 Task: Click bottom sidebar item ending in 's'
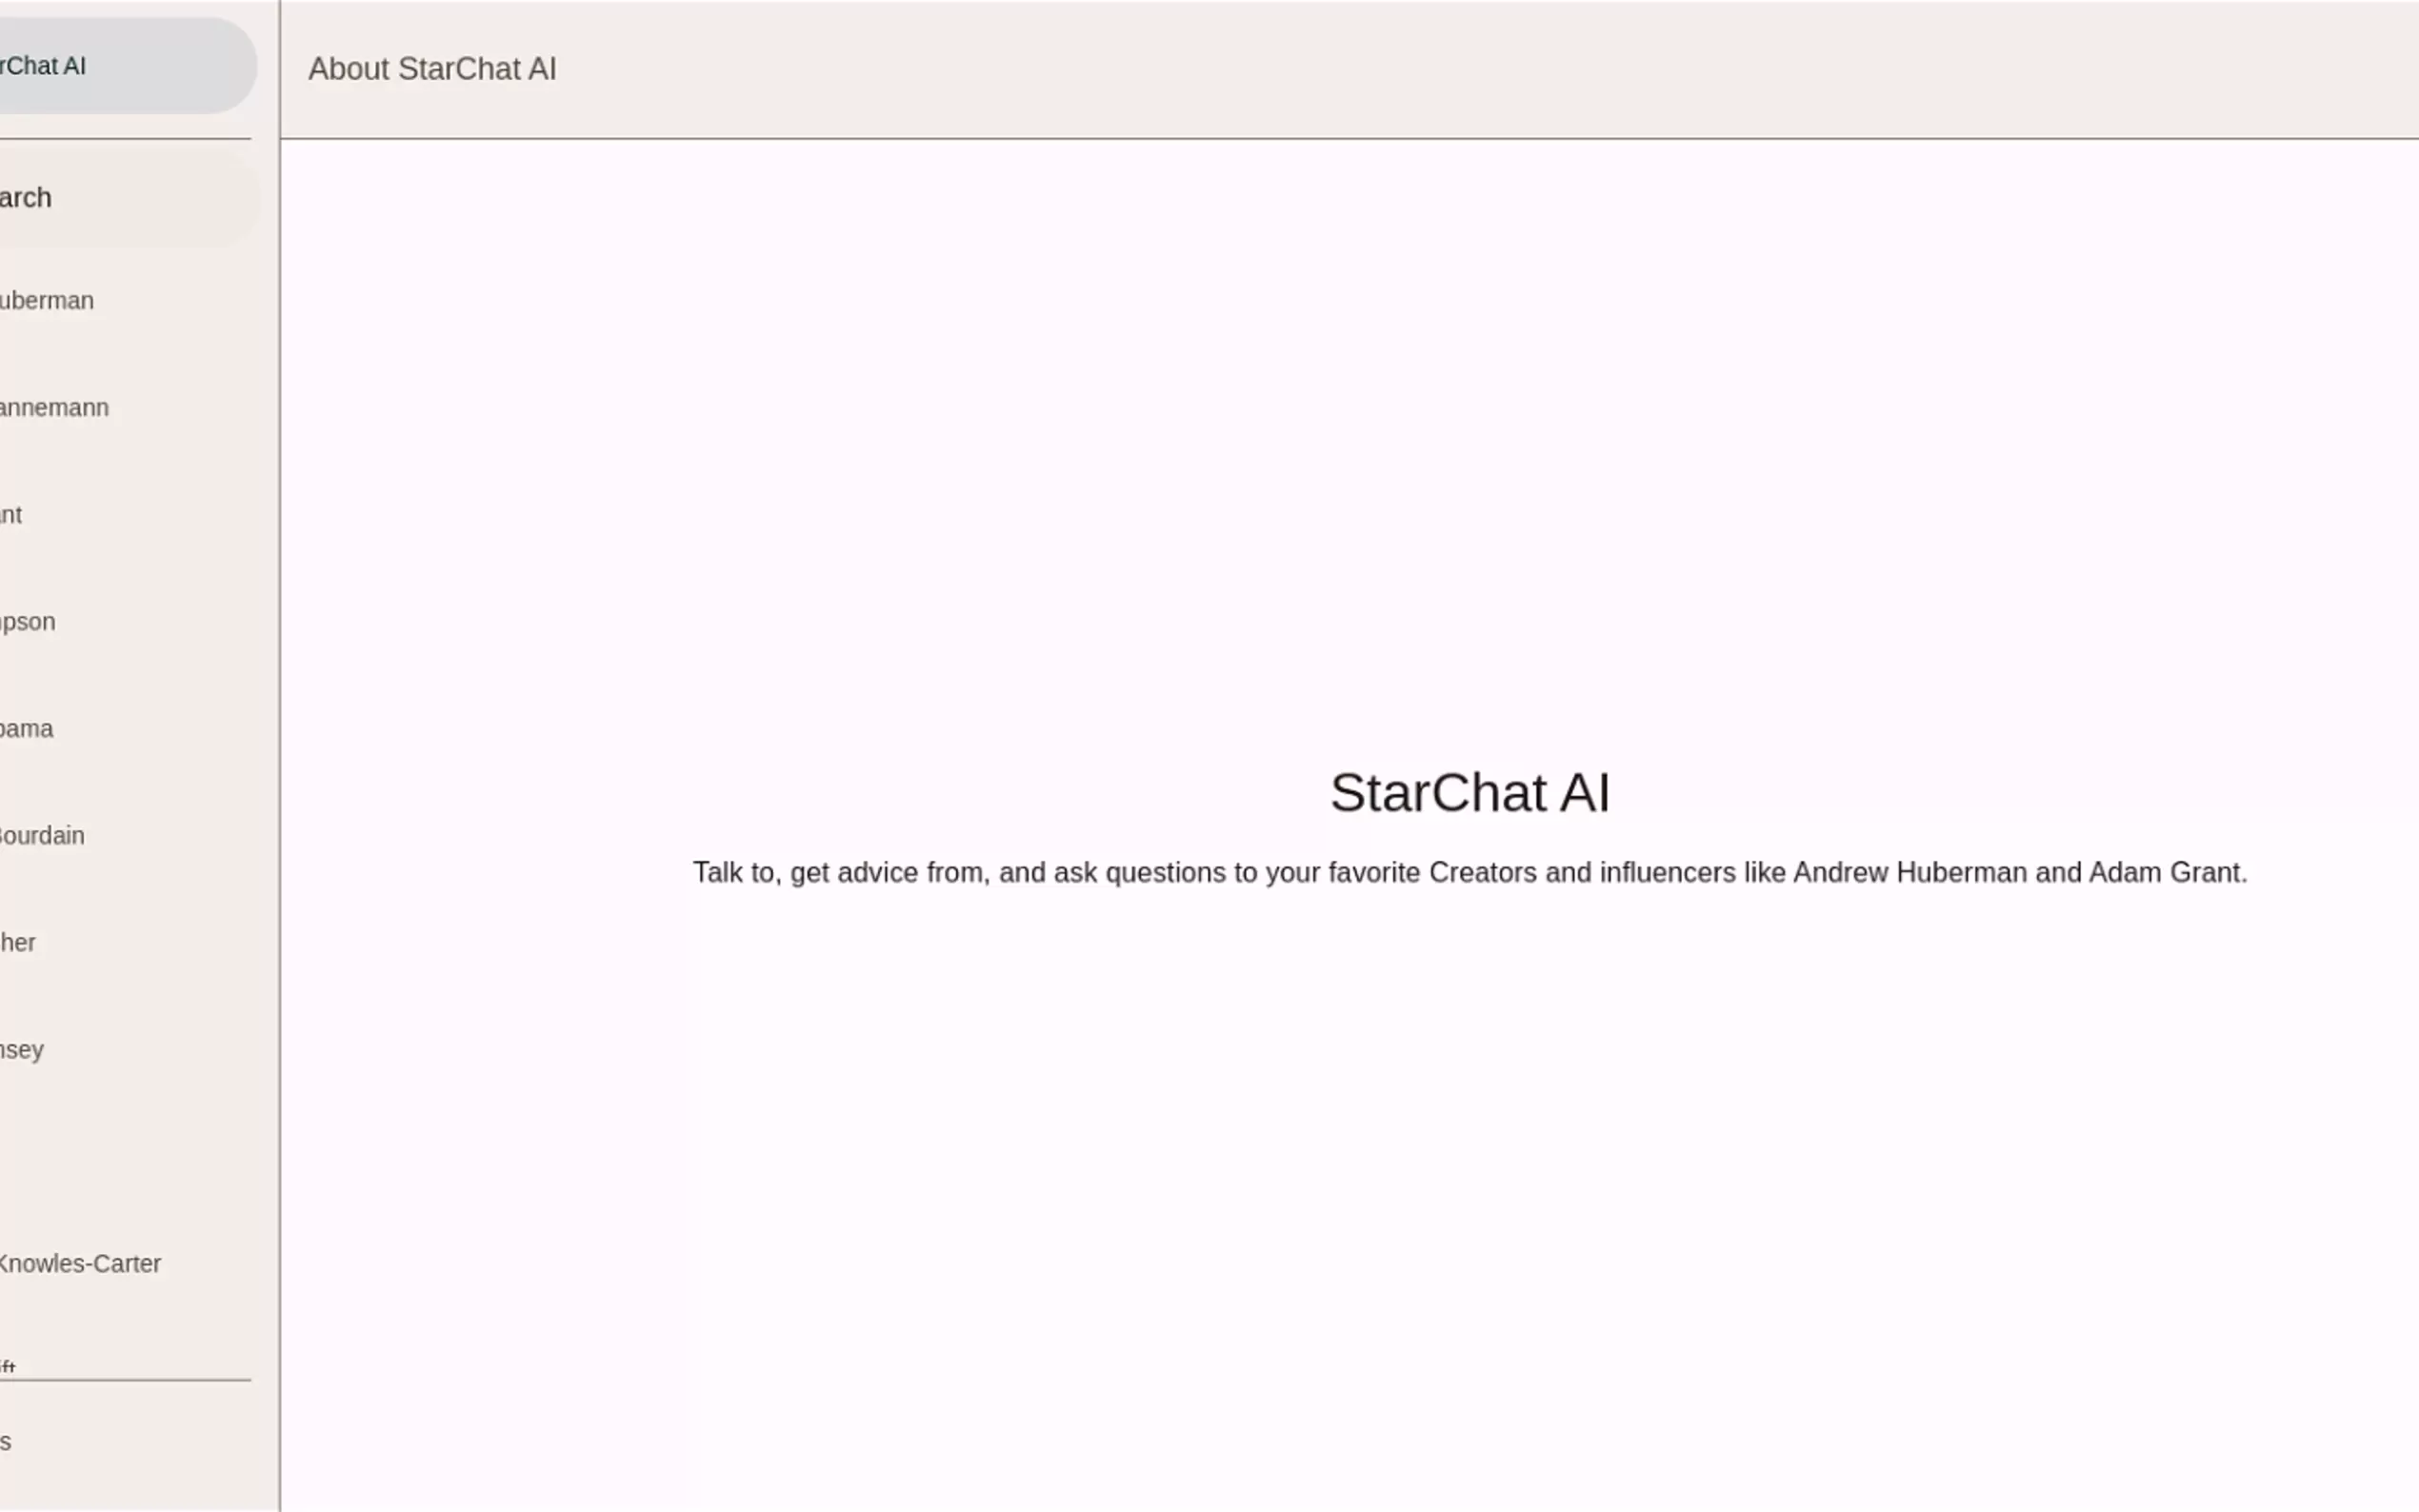[x=8, y=1442]
